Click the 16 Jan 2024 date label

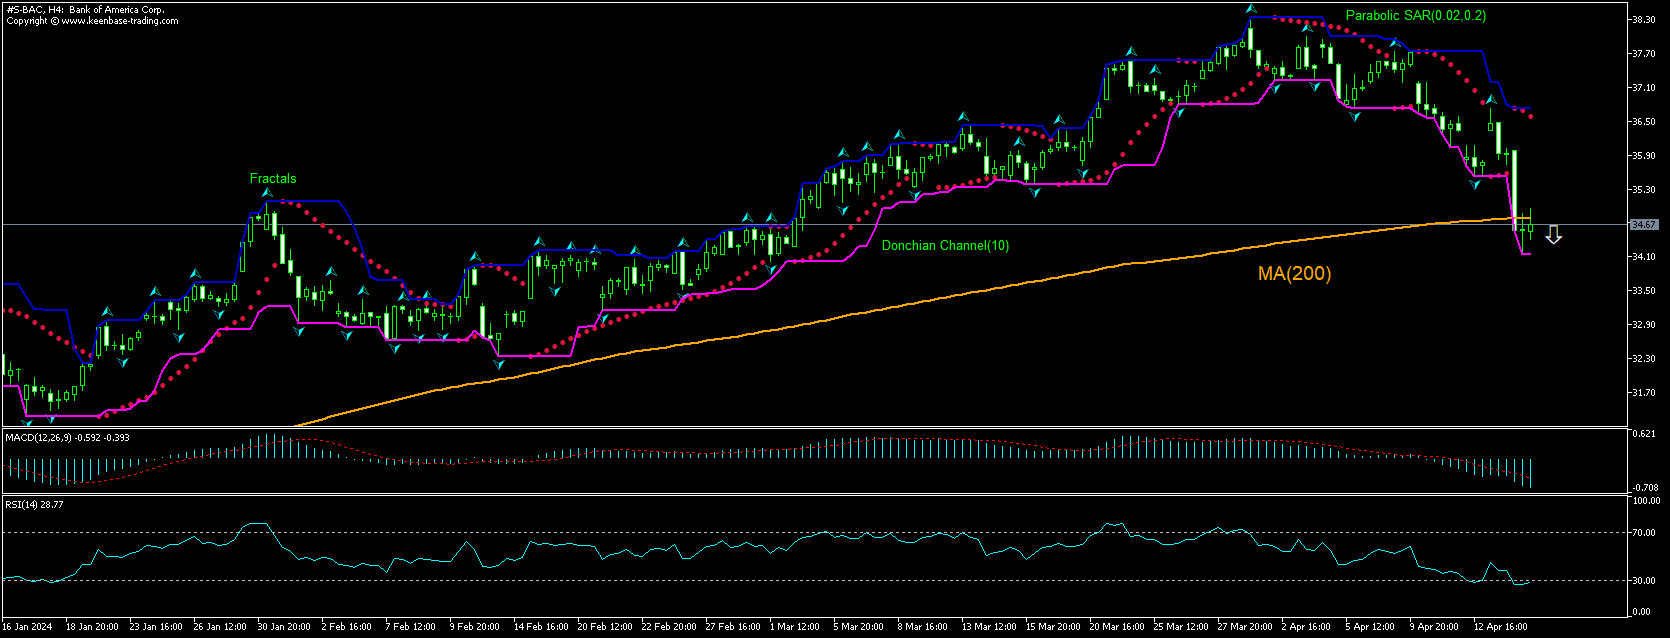pyautogui.click(x=26, y=627)
